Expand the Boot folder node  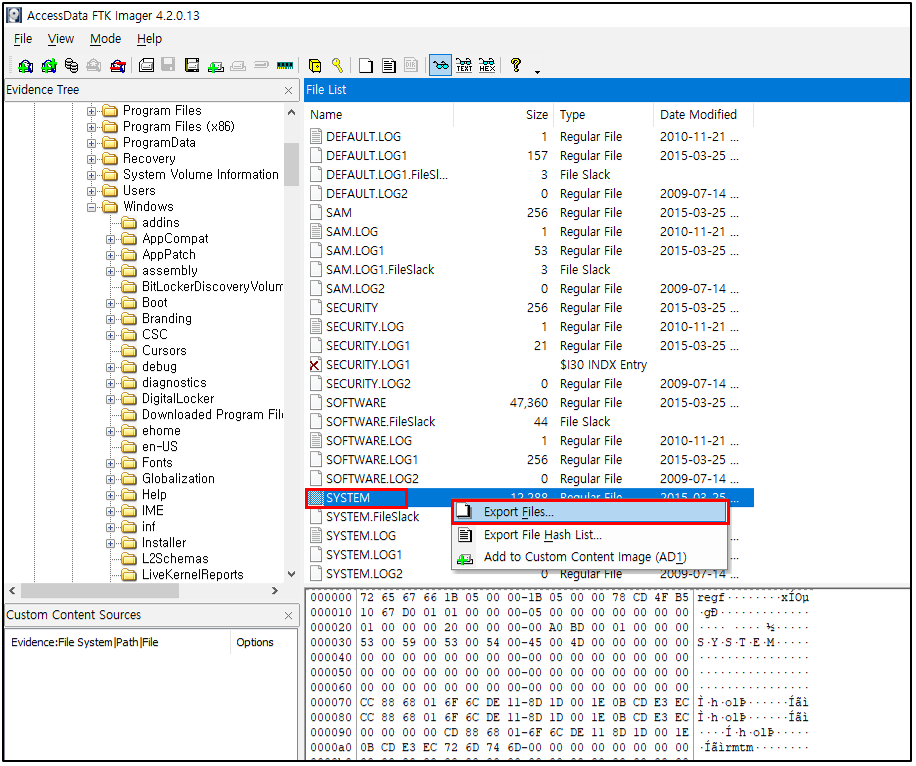coord(110,303)
